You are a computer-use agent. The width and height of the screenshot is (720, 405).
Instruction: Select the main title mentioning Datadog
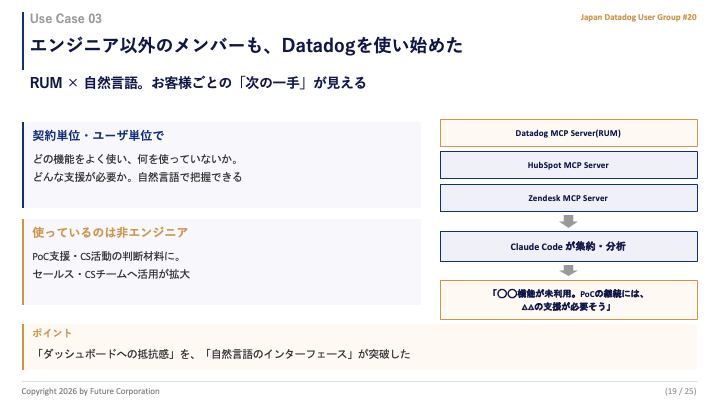246,45
